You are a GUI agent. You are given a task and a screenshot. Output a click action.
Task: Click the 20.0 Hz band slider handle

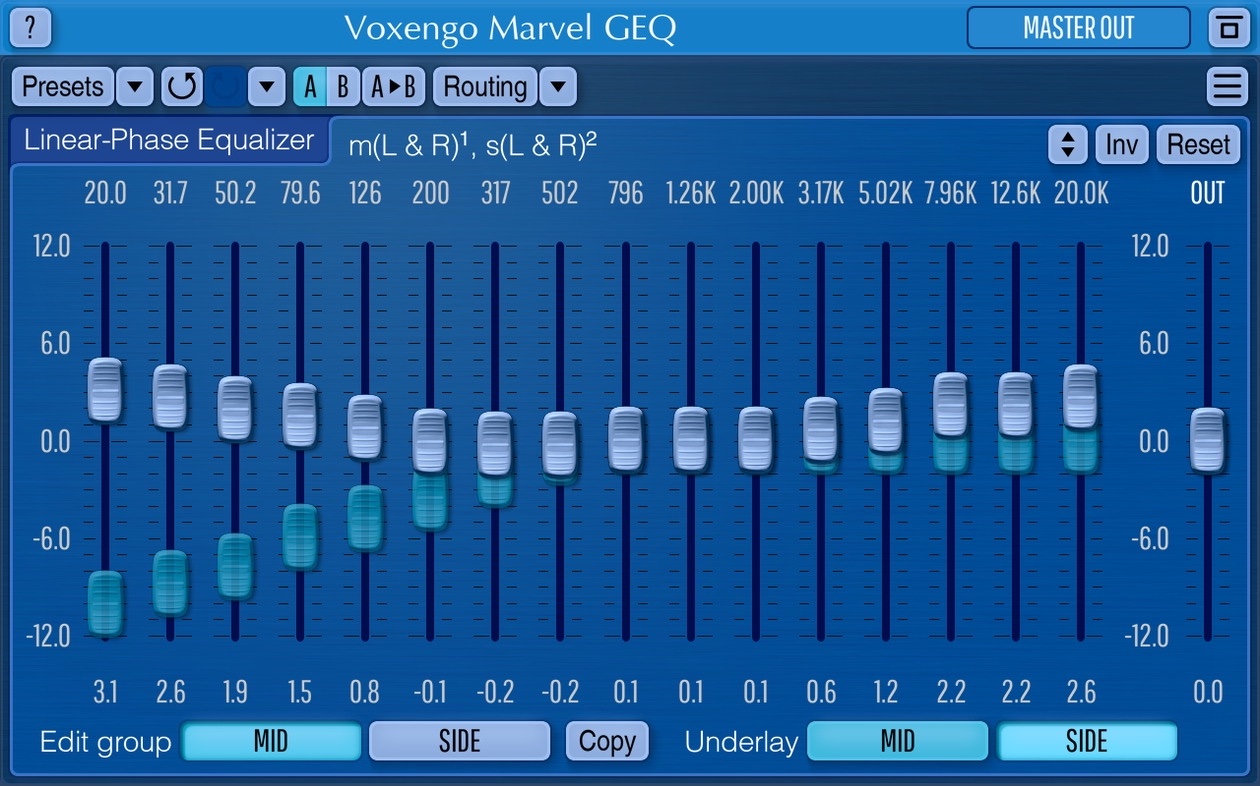click(105, 391)
